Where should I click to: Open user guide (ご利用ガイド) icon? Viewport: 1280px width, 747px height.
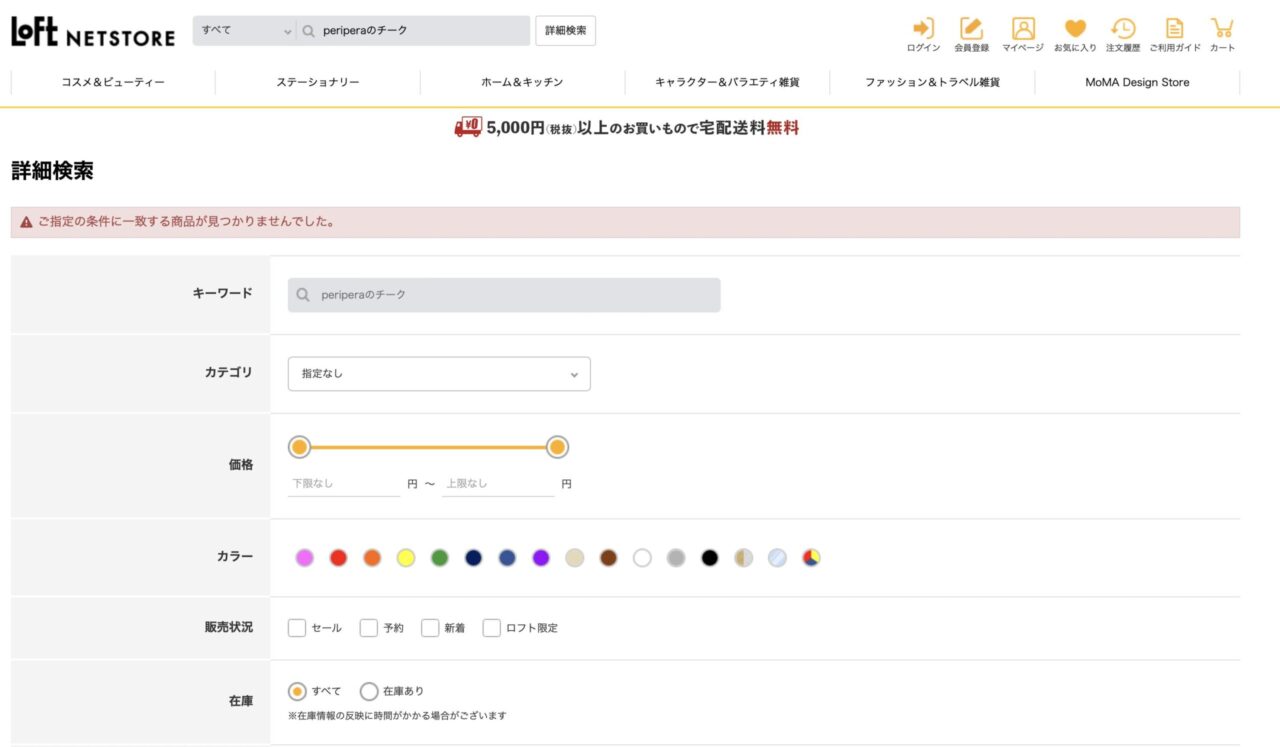[1174, 35]
